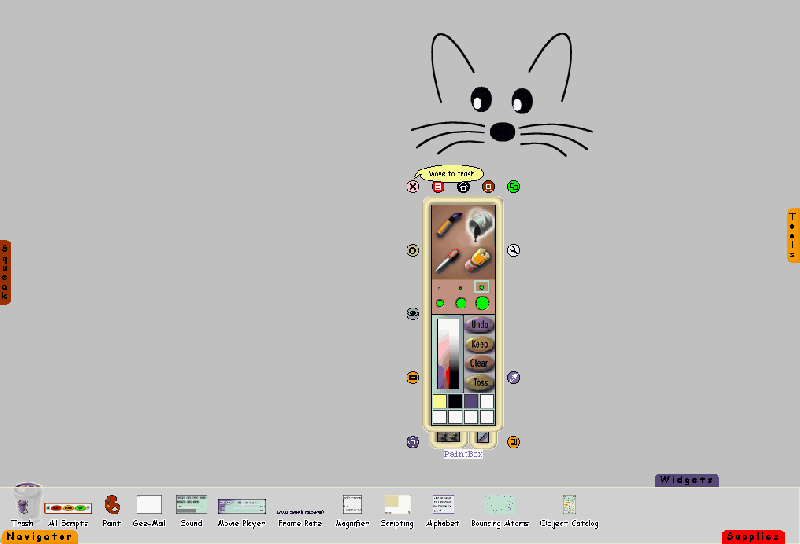Pick the yellow color swatch
Screen dimensions: 800x544
coord(440,401)
